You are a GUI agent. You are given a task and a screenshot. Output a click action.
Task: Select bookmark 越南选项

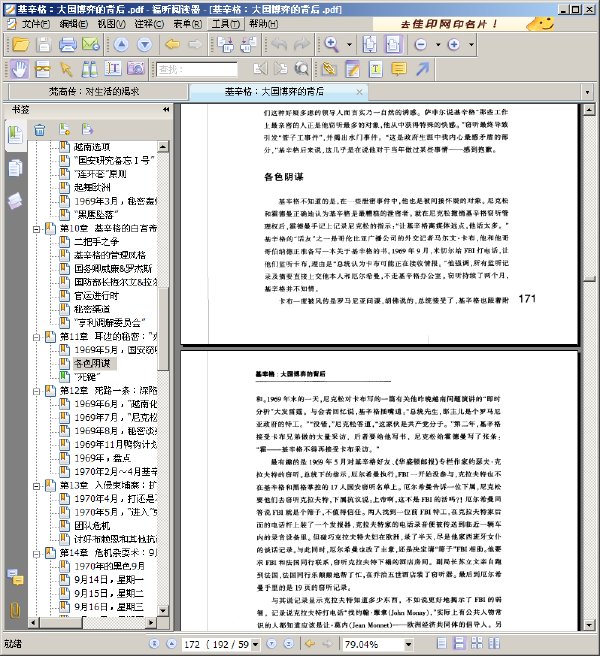pyautogui.click(x=92, y=147)
